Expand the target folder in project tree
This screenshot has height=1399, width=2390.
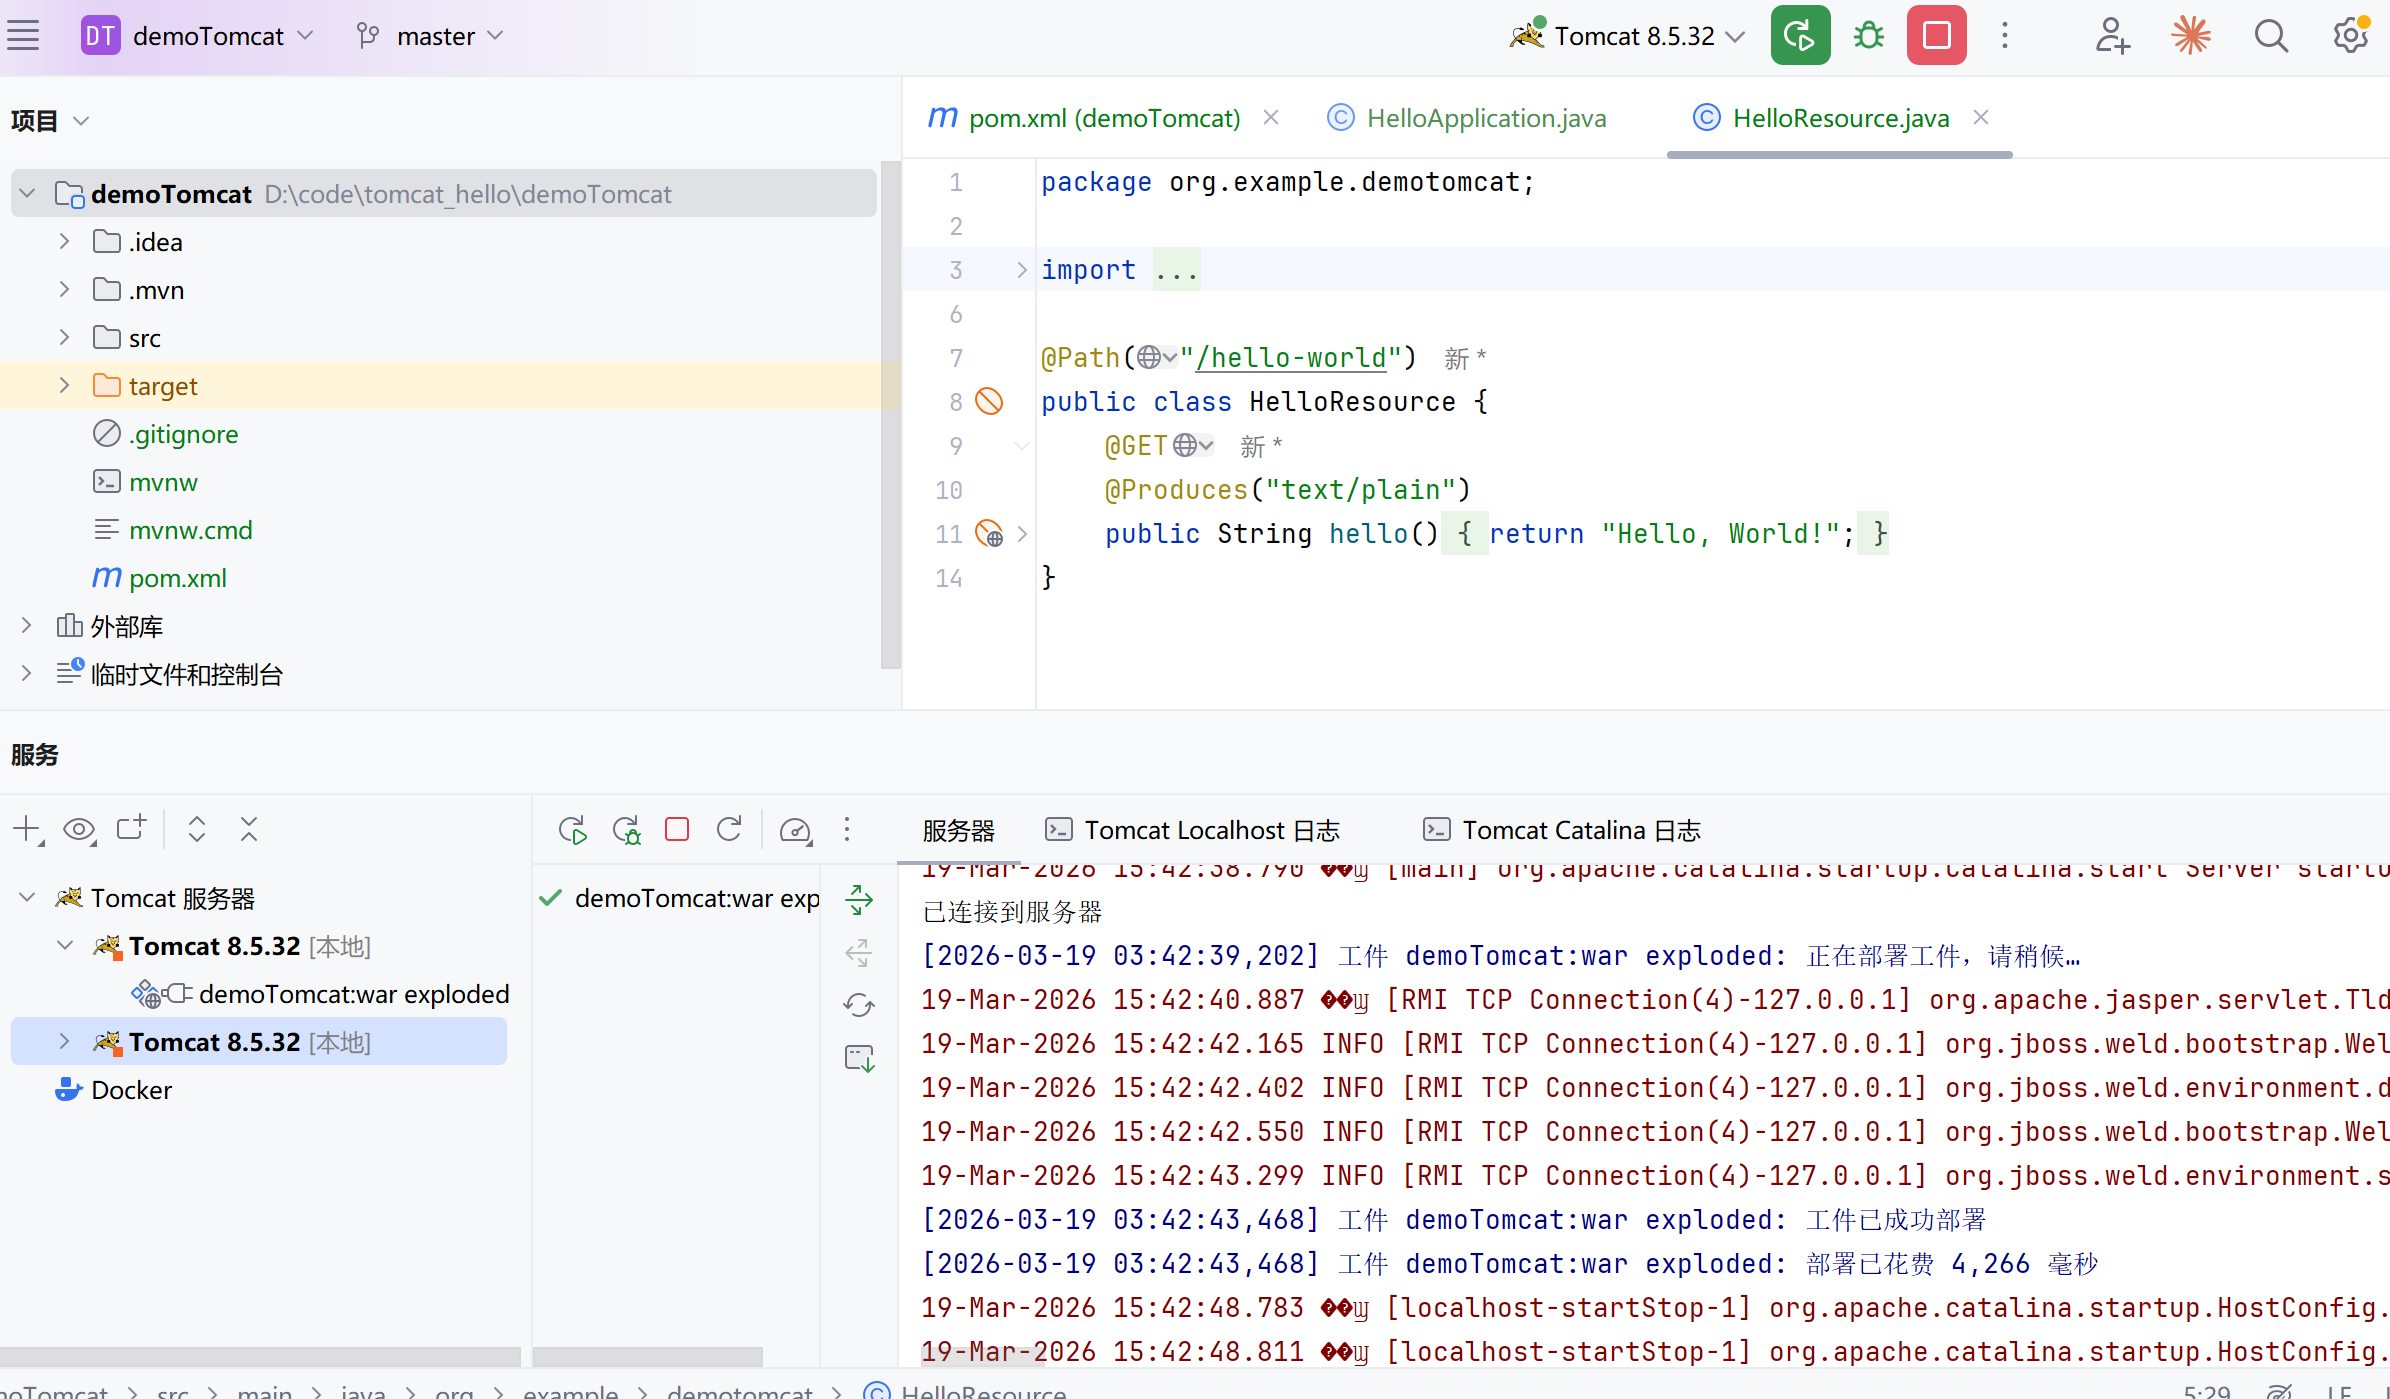(x=65, y=386)
